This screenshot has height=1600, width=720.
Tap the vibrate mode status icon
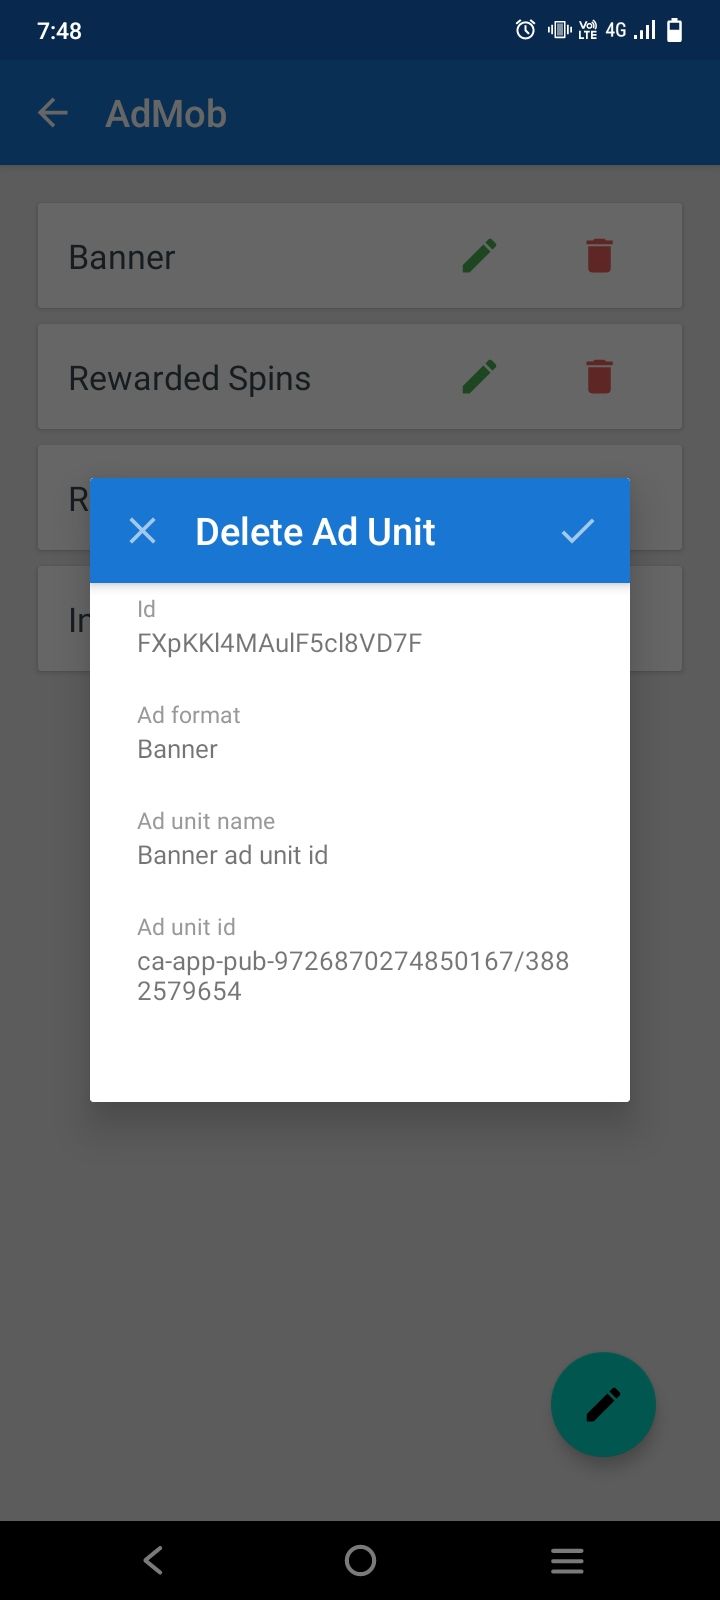tap(559, 30)
